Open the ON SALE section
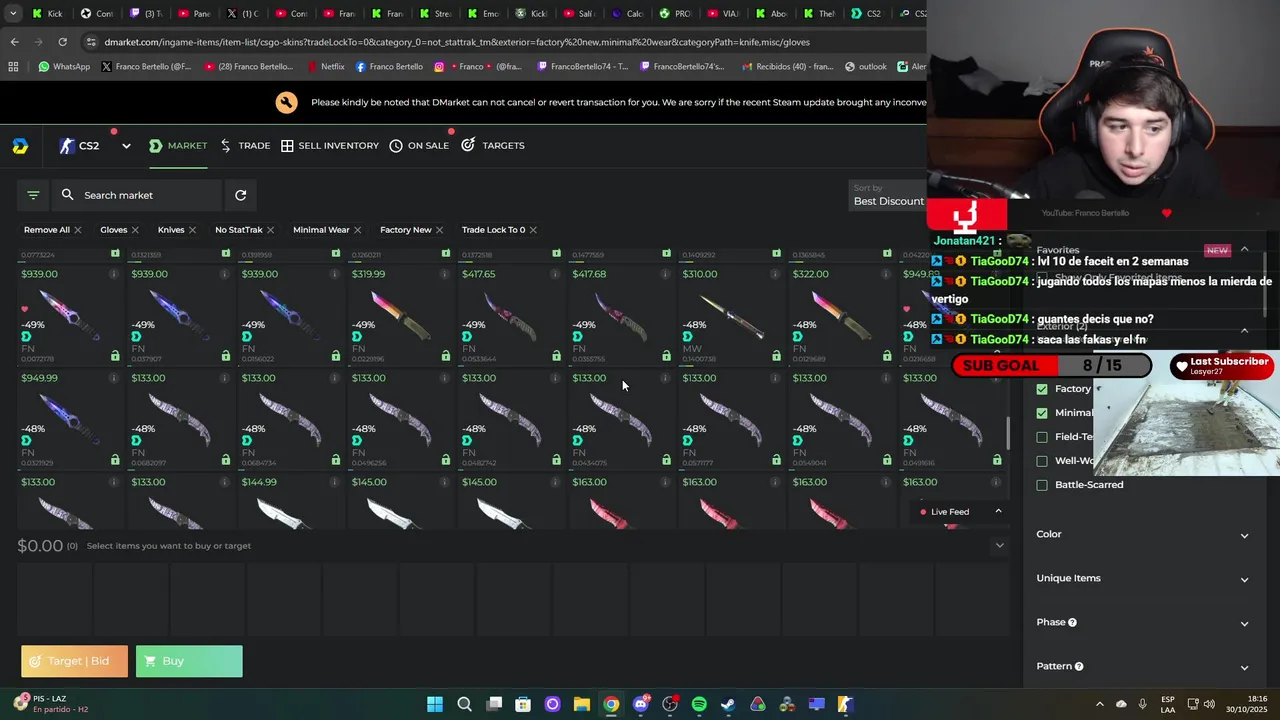The width and height of the screenshot is (1280, 720). point(419,145)
